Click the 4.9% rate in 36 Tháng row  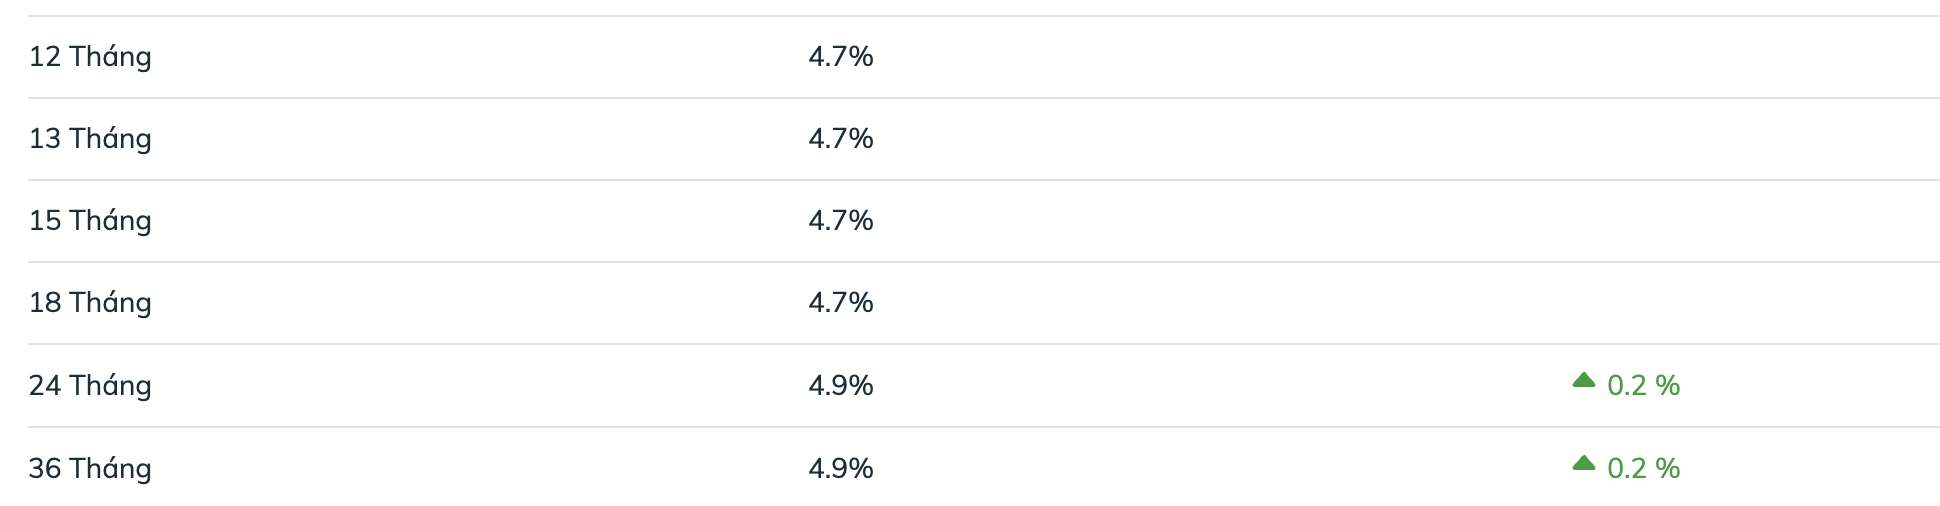[840, 469]
